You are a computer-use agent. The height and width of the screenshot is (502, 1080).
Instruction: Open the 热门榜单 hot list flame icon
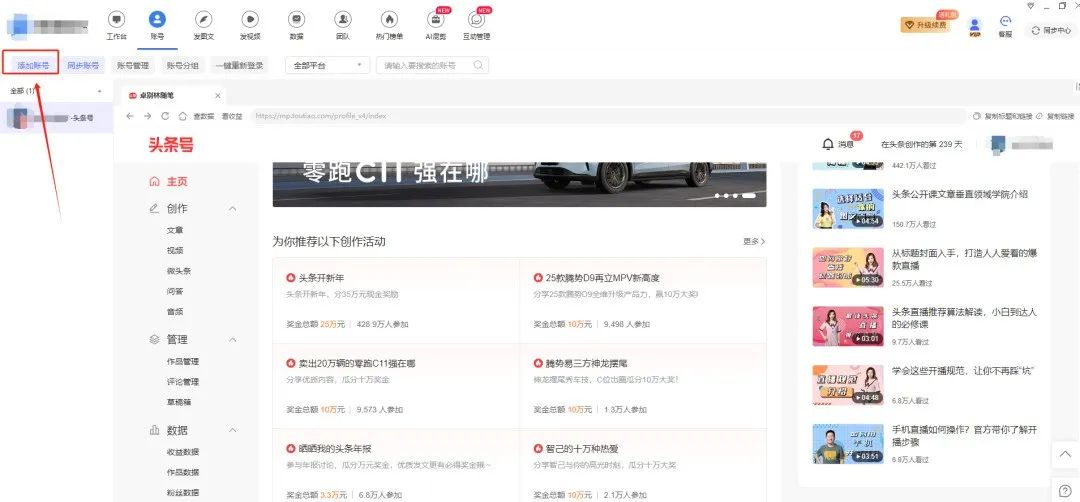[389, 20]
